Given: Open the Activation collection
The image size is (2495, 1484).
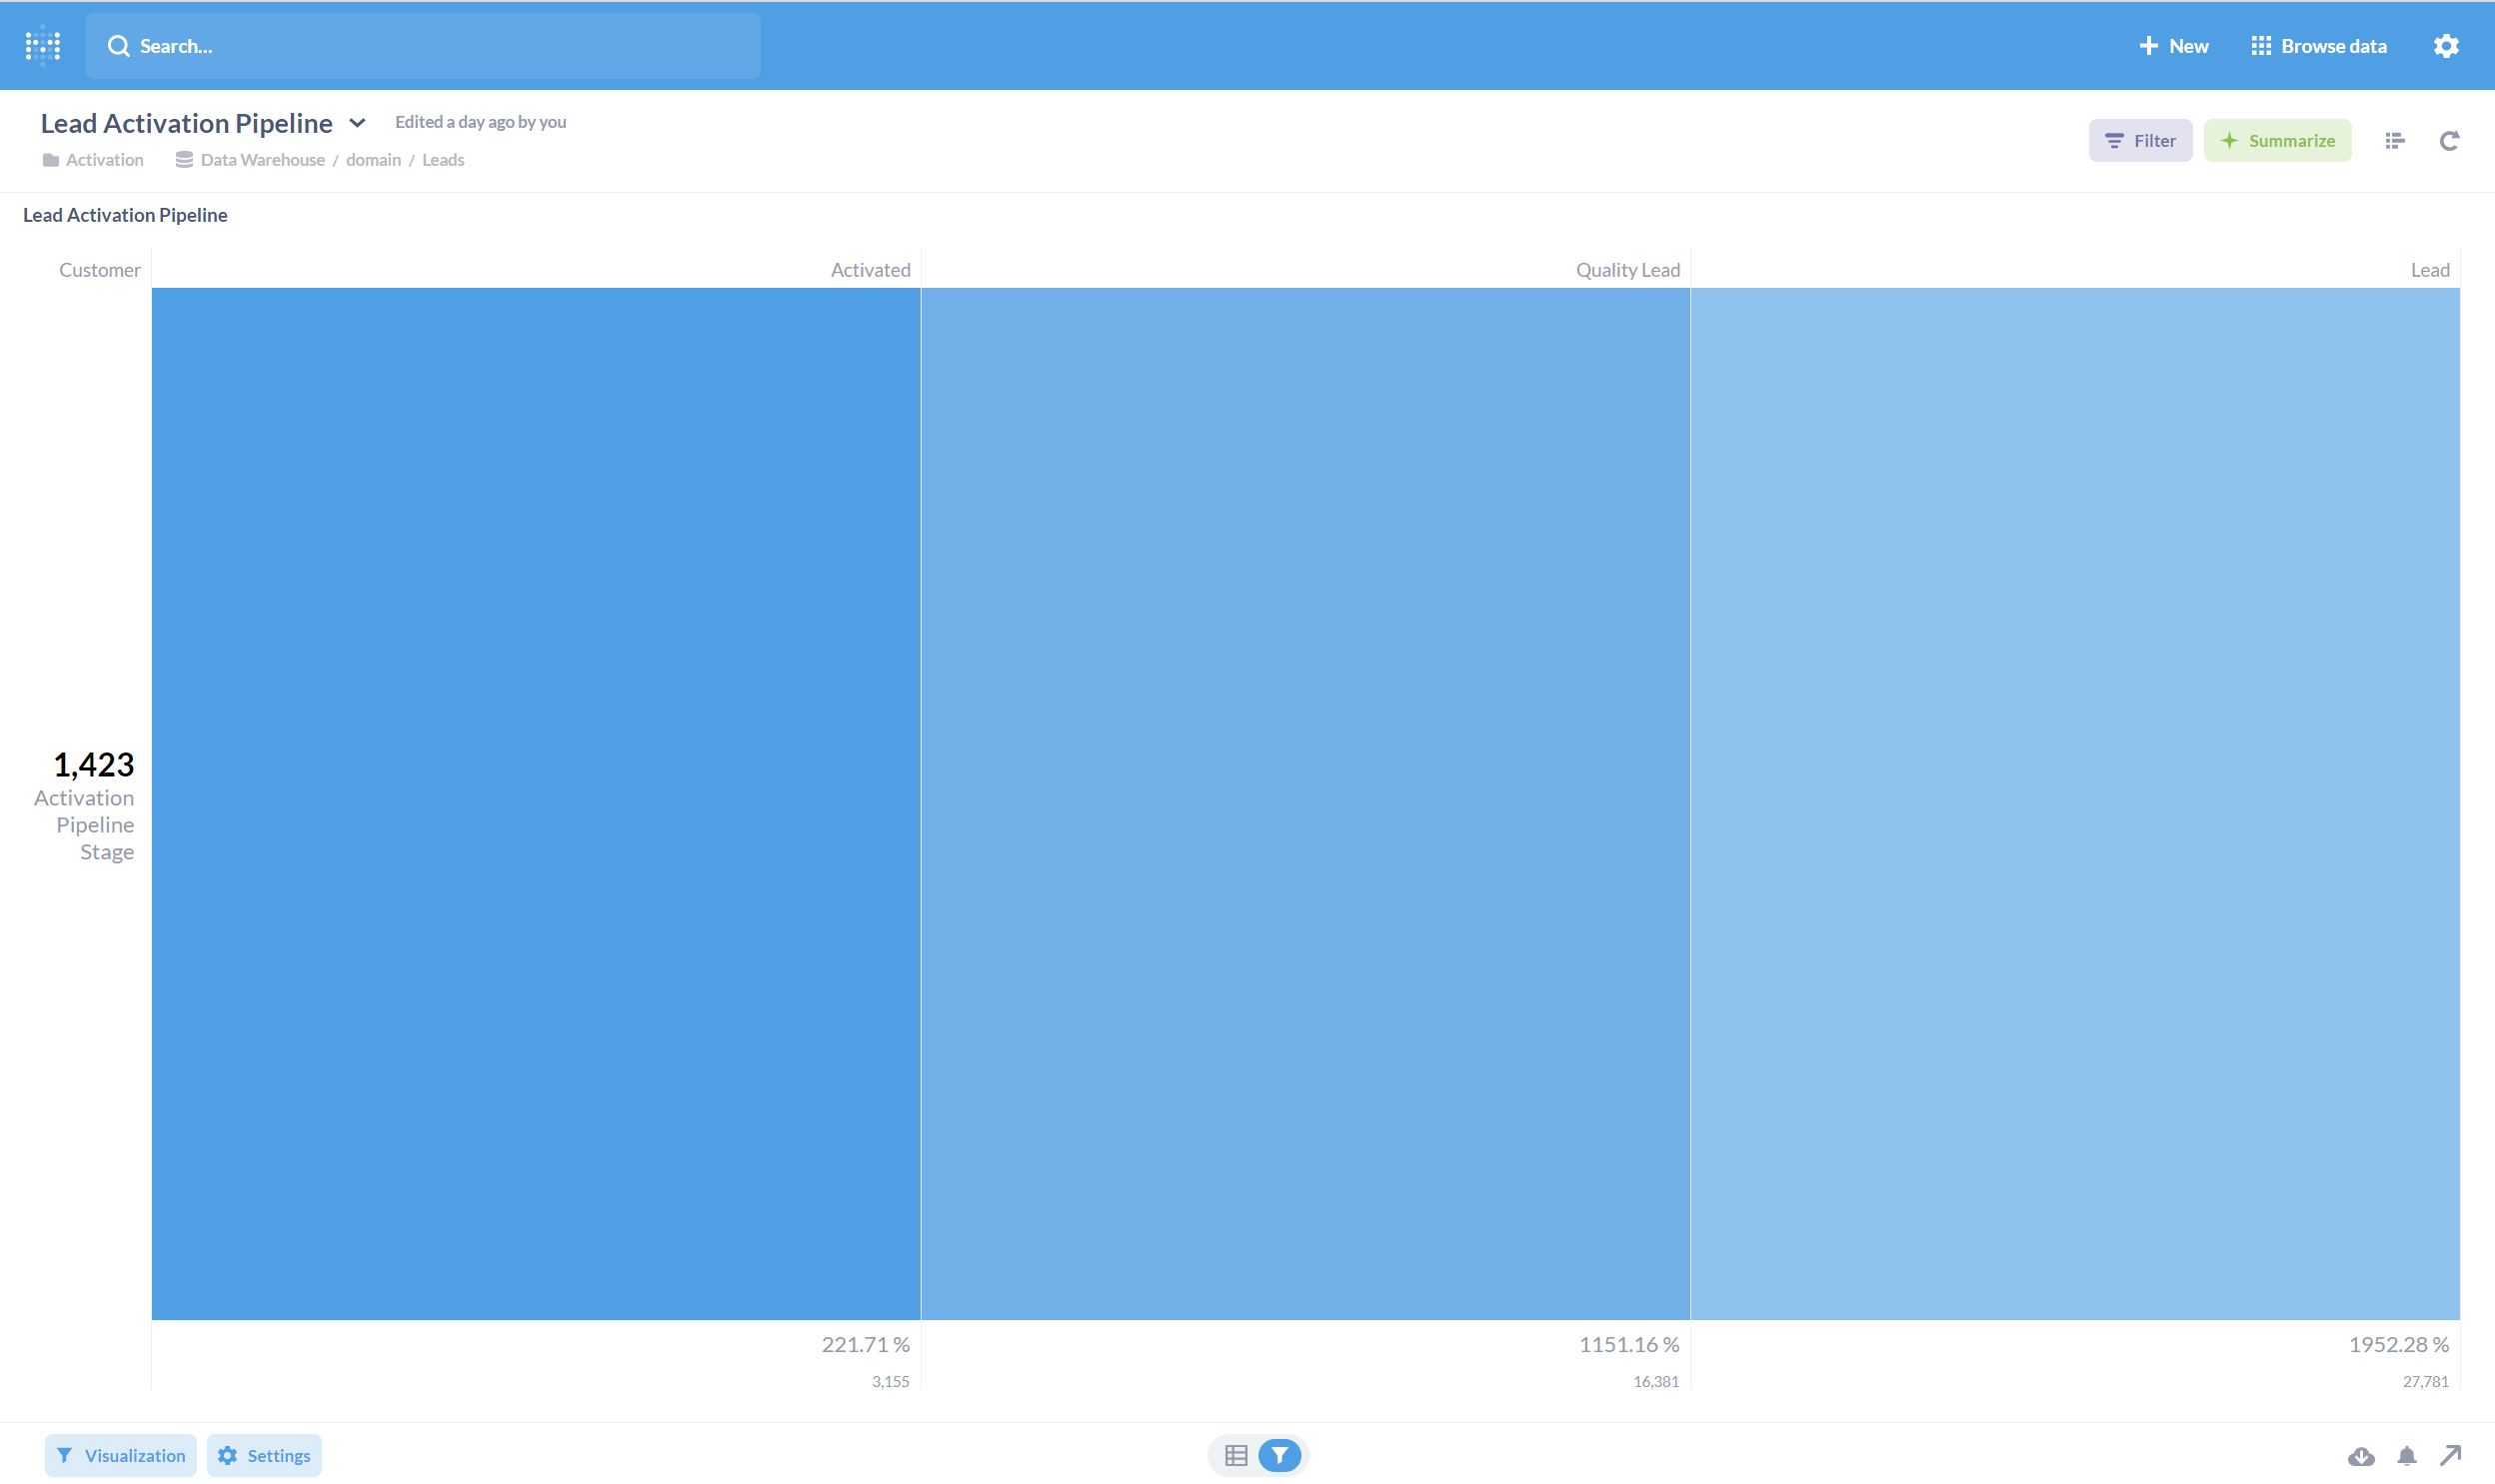Looking at the screenshot, I should 103,159.
